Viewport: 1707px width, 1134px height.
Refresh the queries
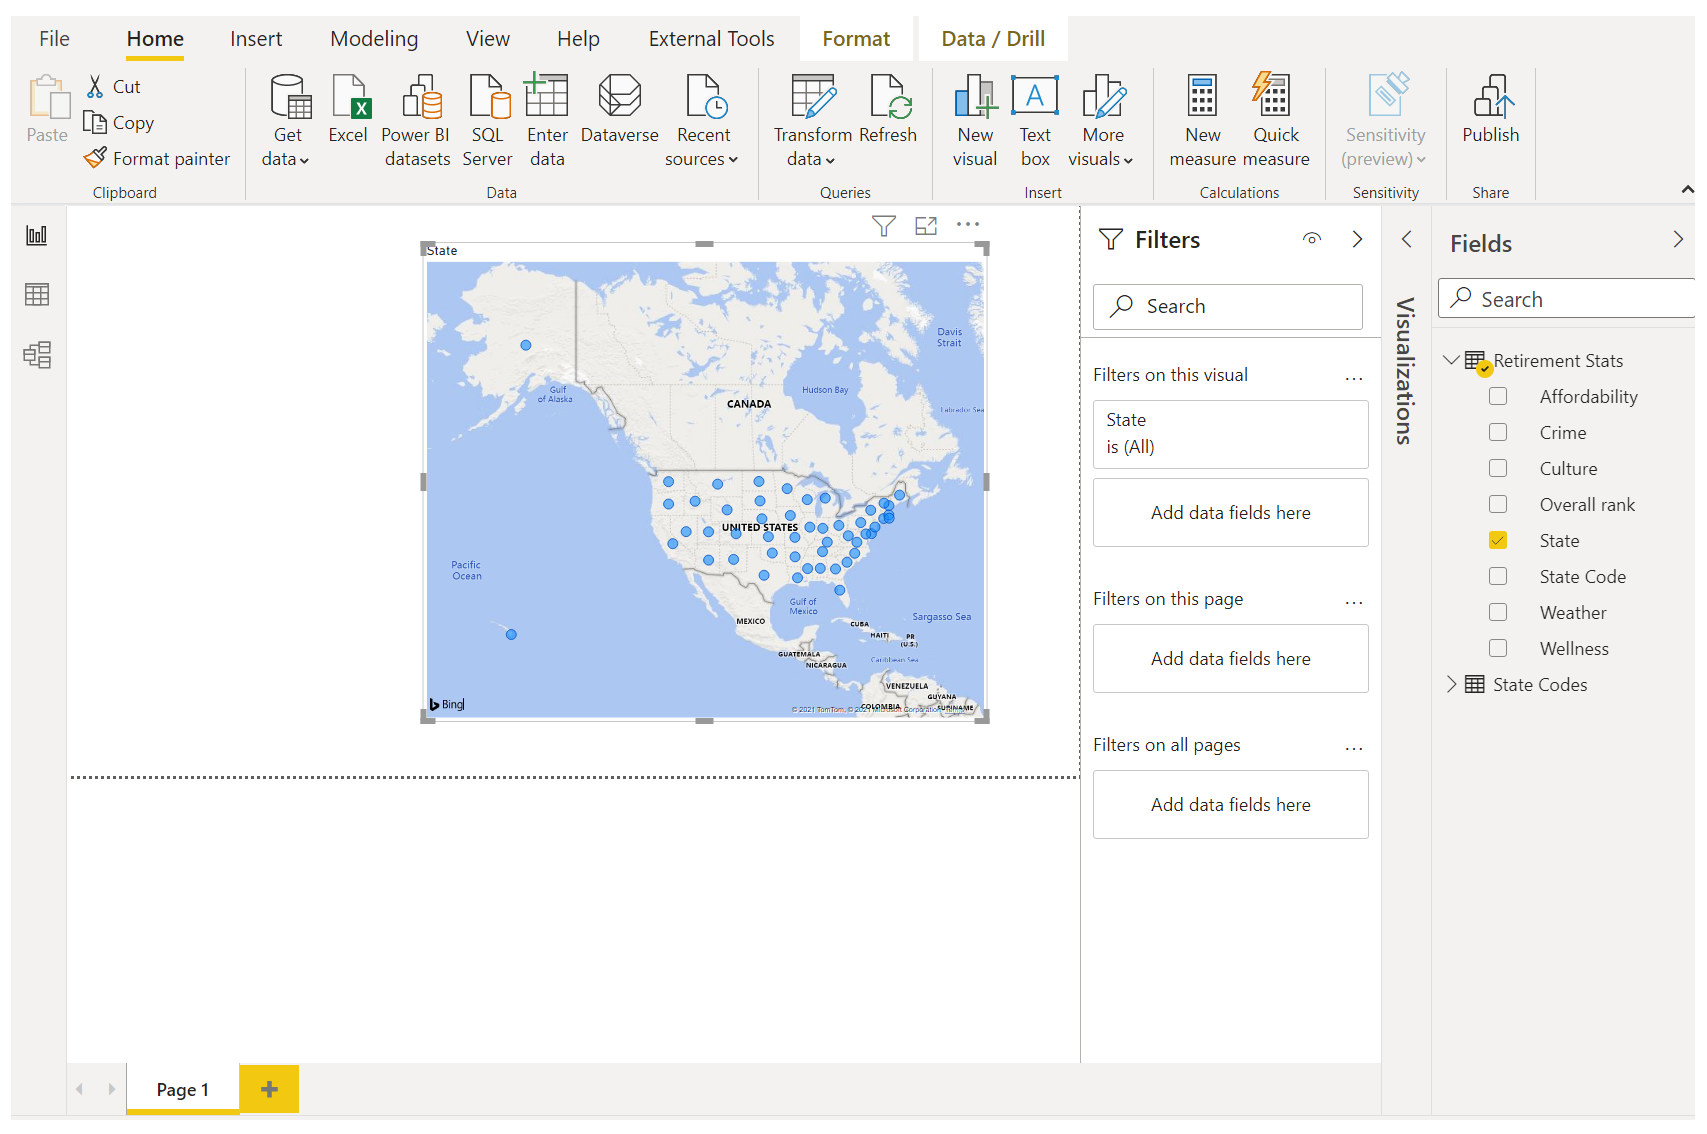(888, 110)
